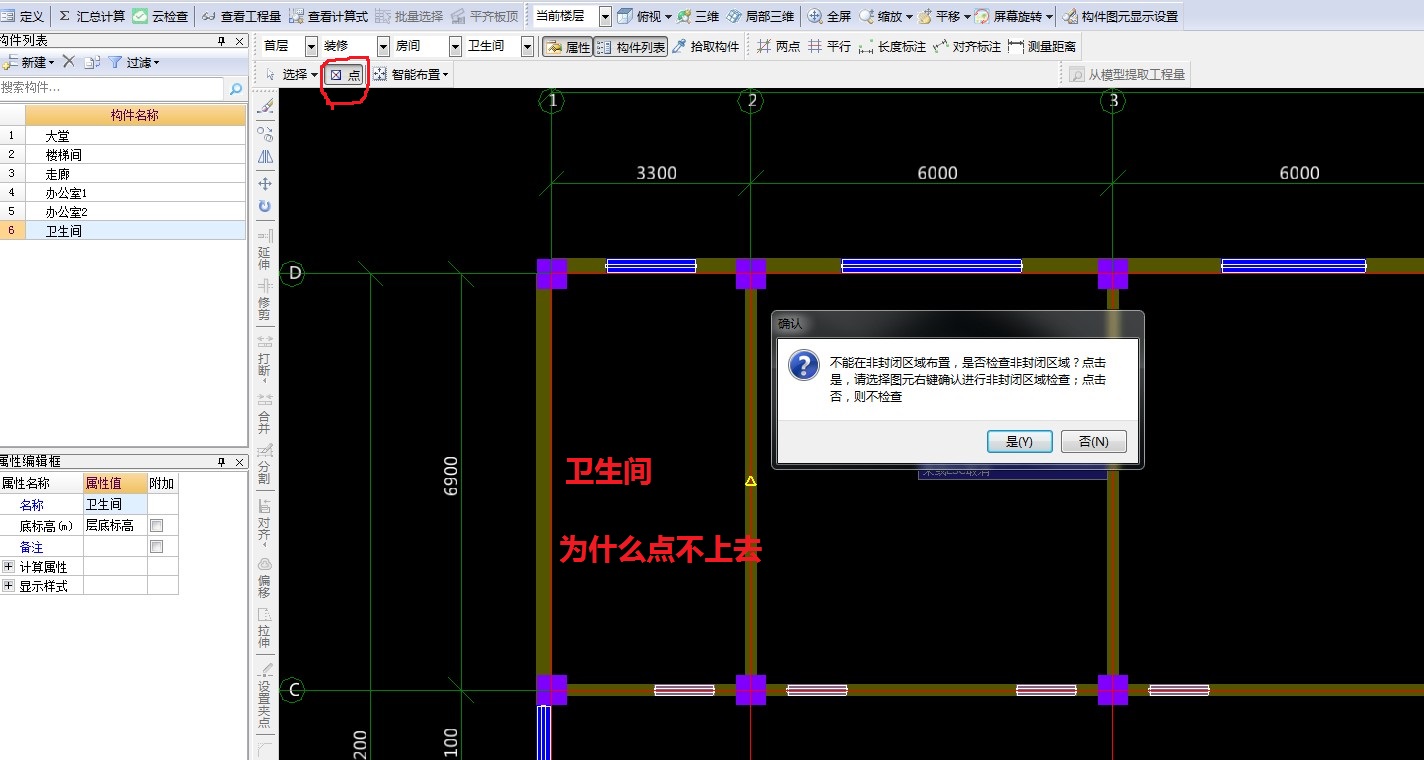Click the 搜索构件 search input field
This screenshot has width=1424, height=760.
[112, 89]
